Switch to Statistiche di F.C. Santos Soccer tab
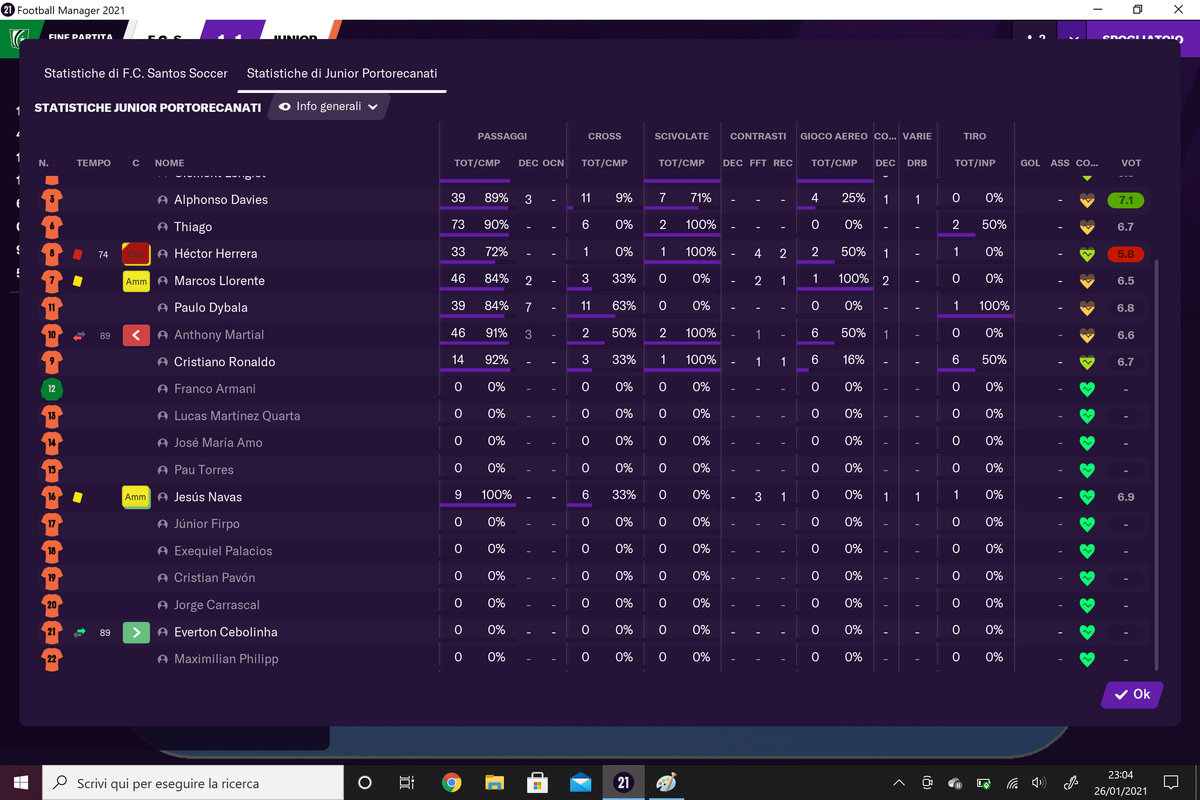Screen dimensions: 1200x800 (x=136, y=73)
